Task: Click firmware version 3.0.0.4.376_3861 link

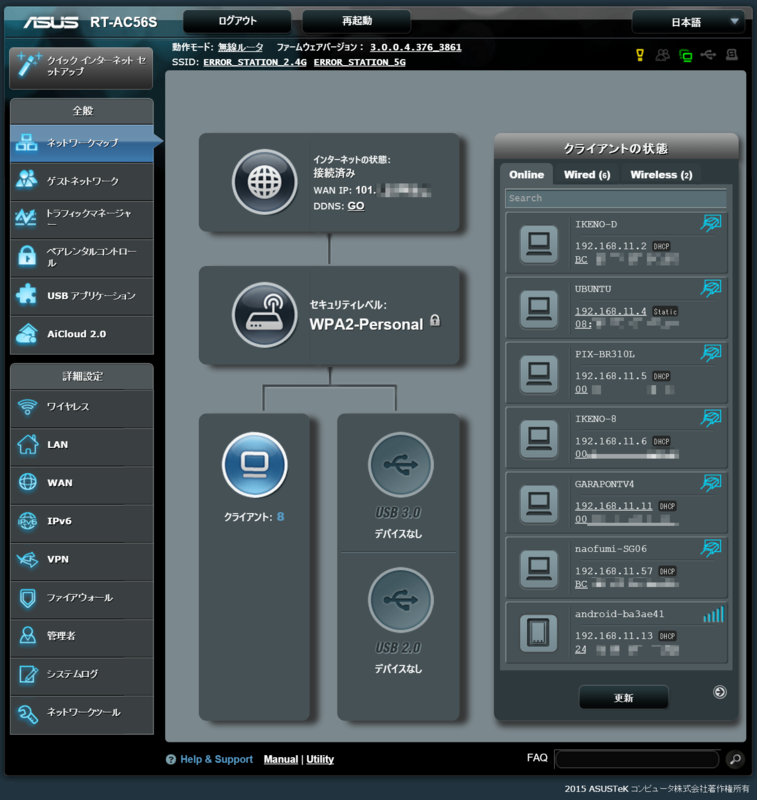Action: 416,47
